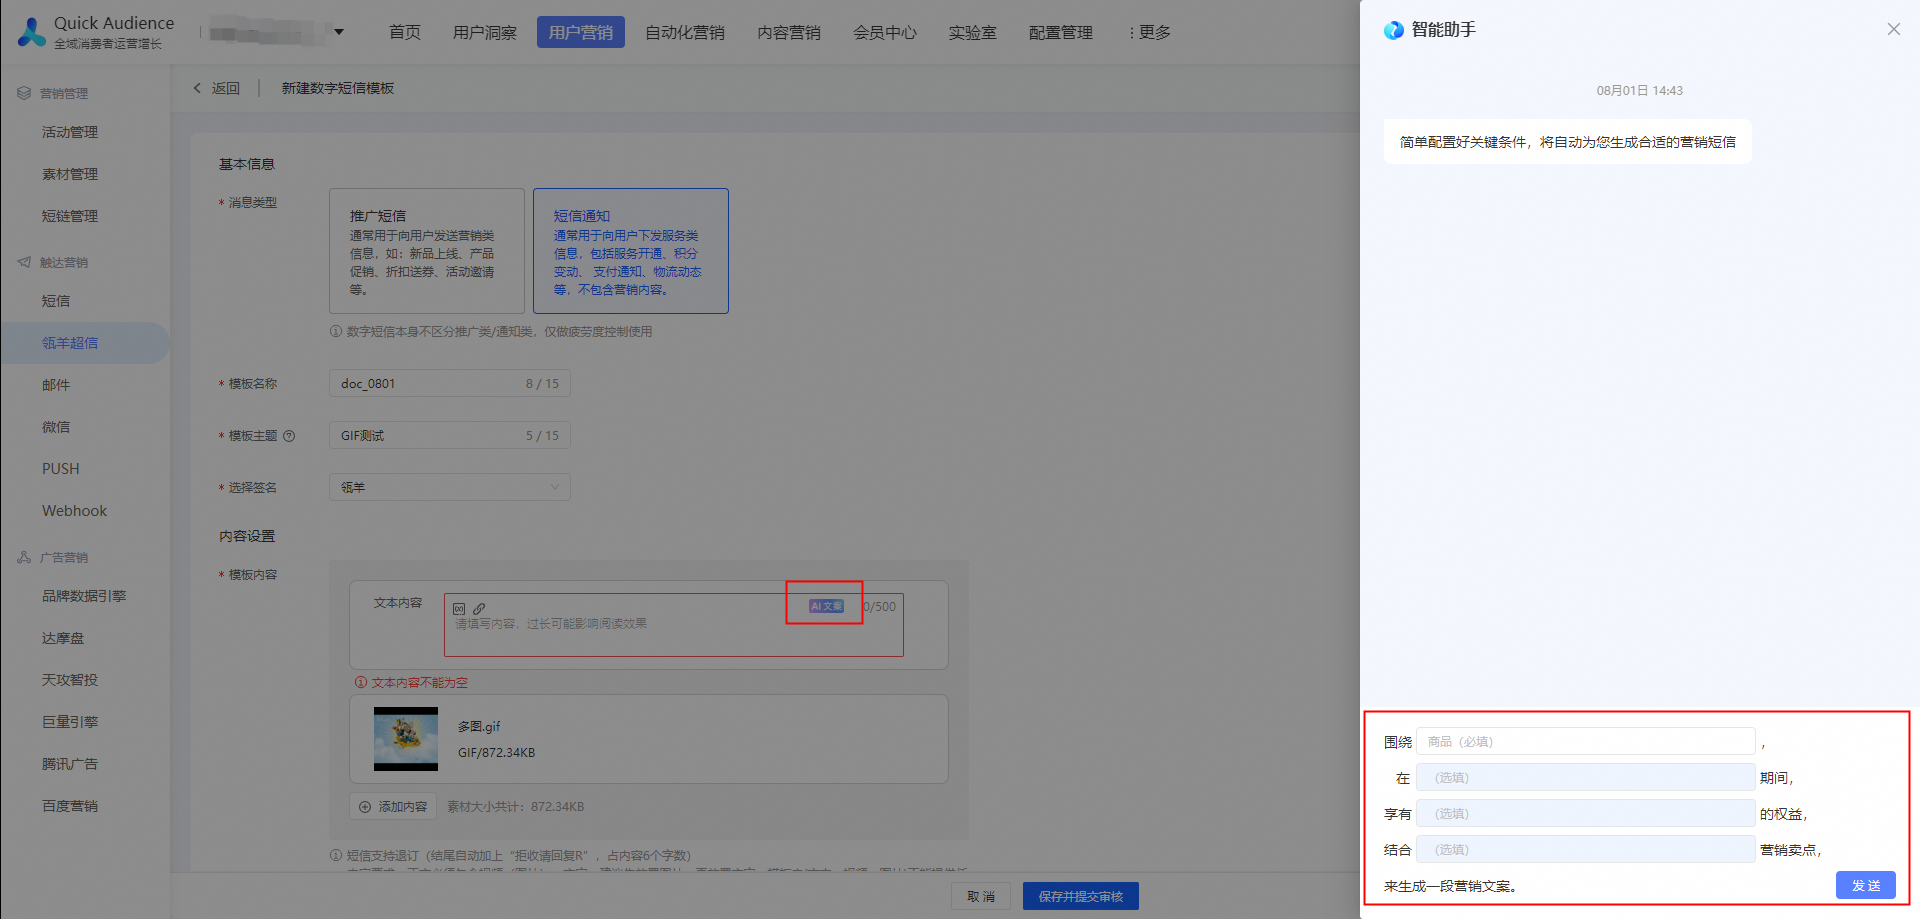Open 微信 in the sidebar
Screen dimensions: 1920x919
tap(56, 427)
